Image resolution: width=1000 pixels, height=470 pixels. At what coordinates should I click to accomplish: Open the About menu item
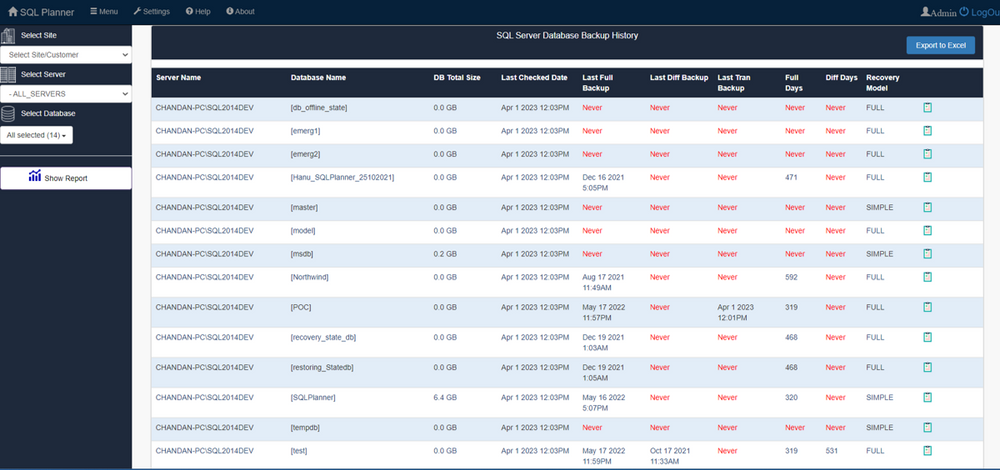(240, 12)
